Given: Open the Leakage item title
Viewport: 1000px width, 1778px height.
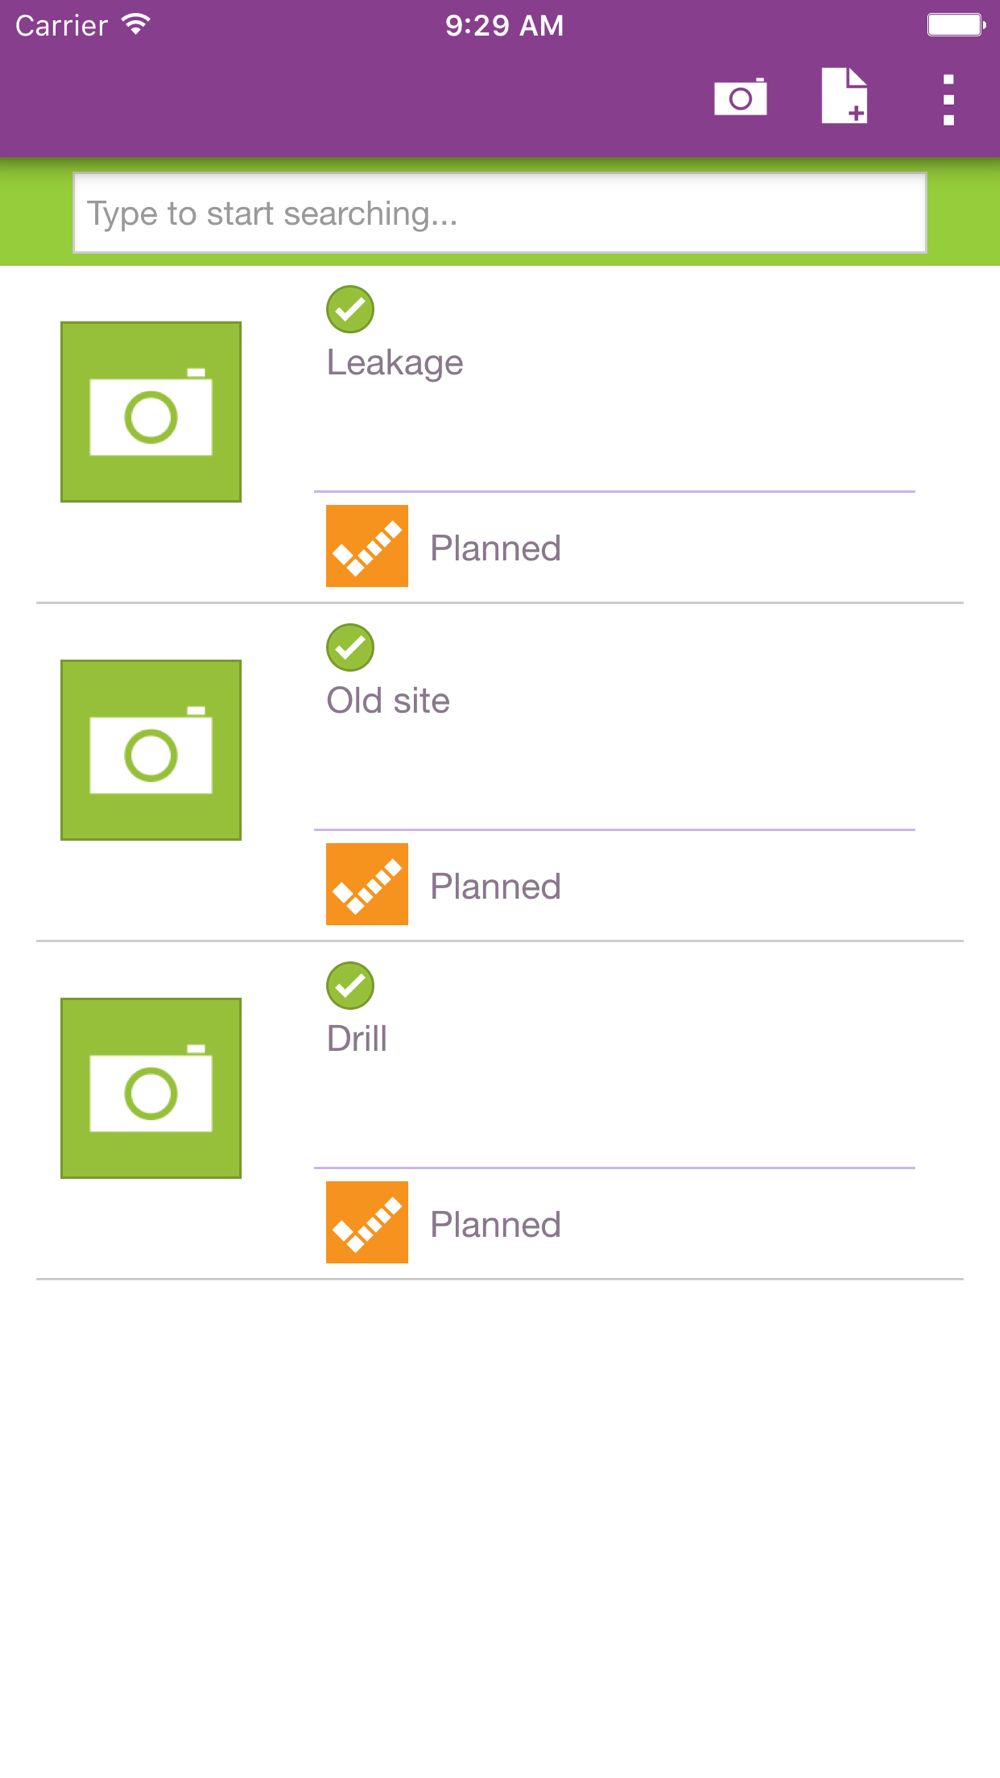Looking at the screenshot, I should pyautogui.click(x=395, y=362).
